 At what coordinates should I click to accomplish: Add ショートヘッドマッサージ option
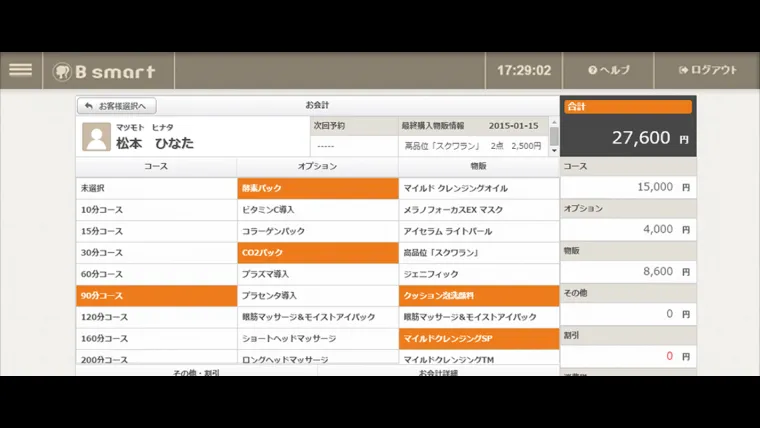pyautogui.click(x=318, y=338)
